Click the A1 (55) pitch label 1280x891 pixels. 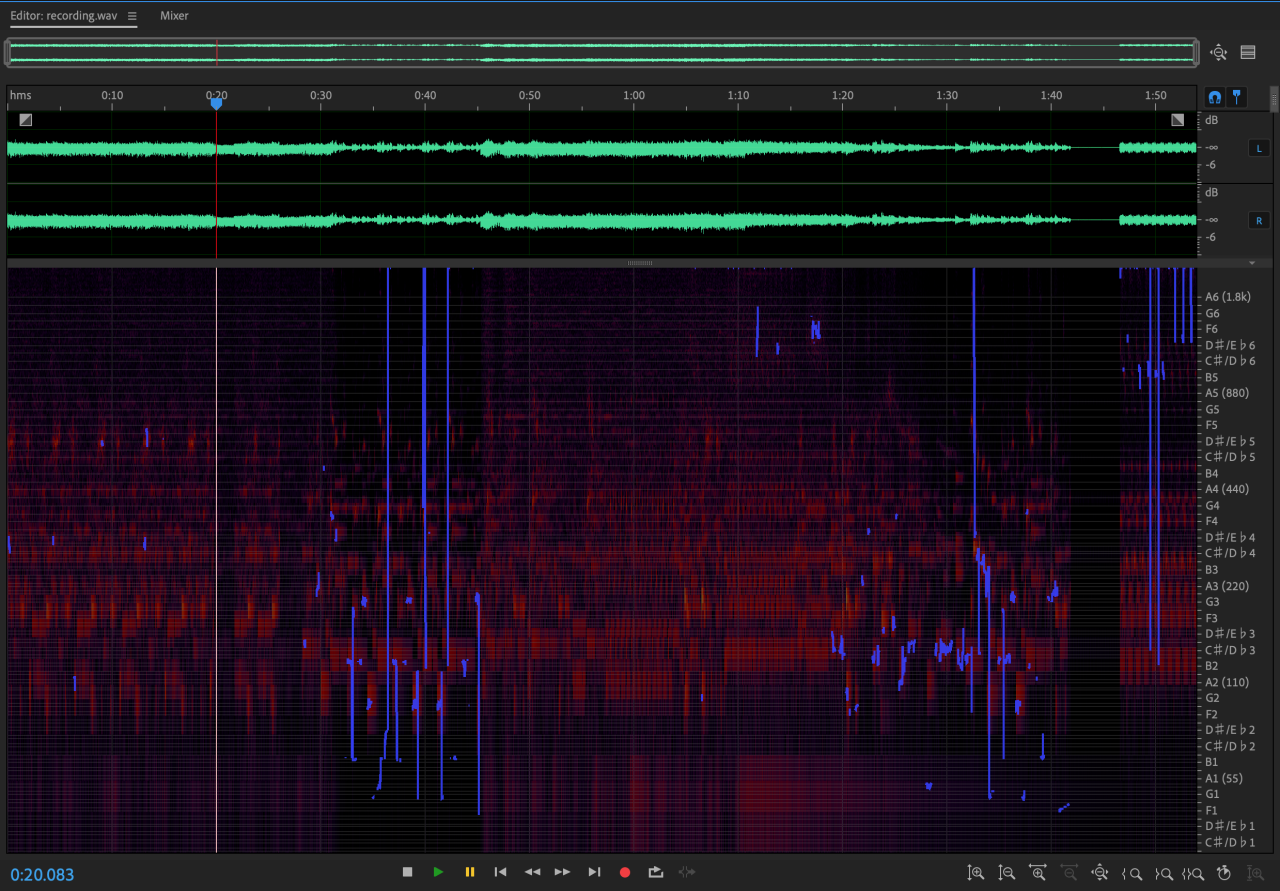click(x=1224, y=778)
